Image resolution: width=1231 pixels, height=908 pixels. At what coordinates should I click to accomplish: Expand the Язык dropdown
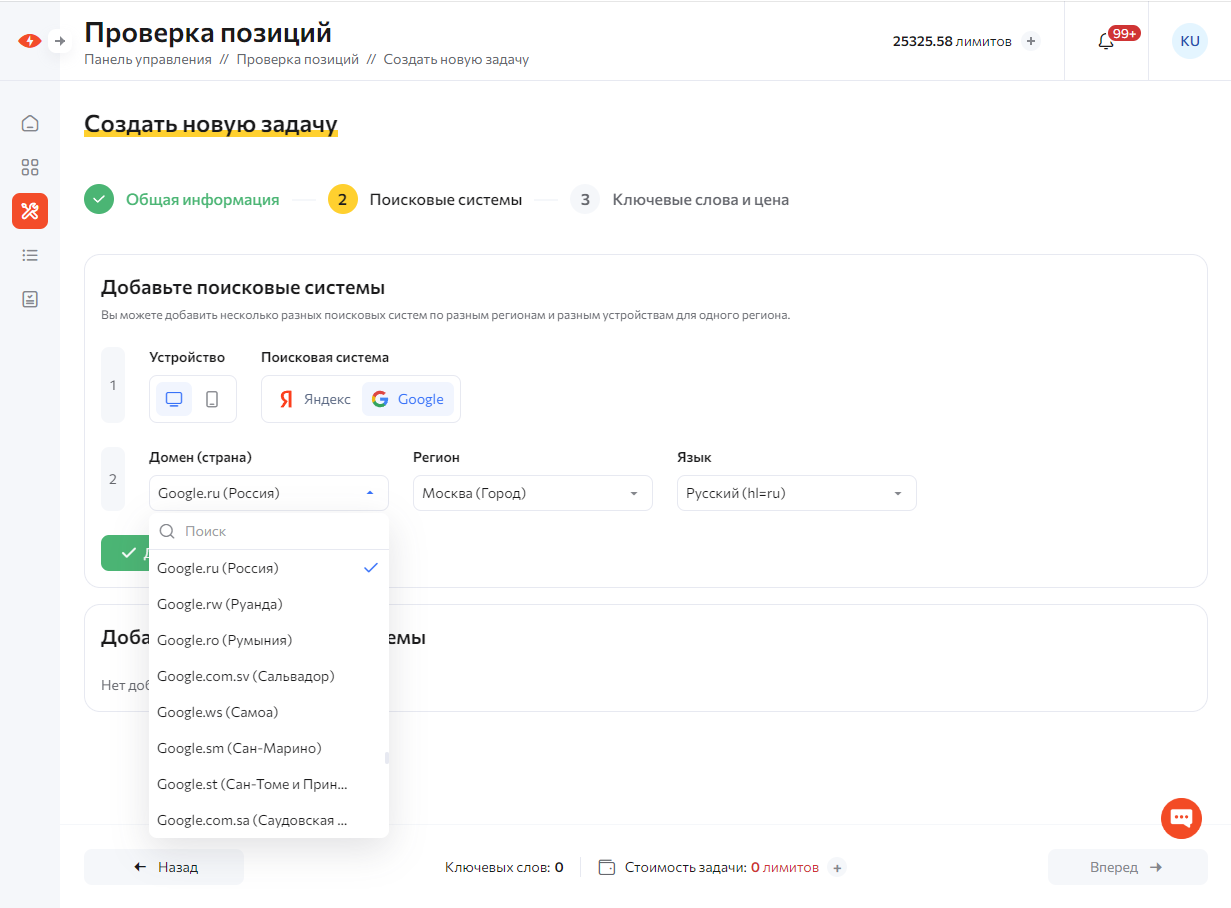796,493
